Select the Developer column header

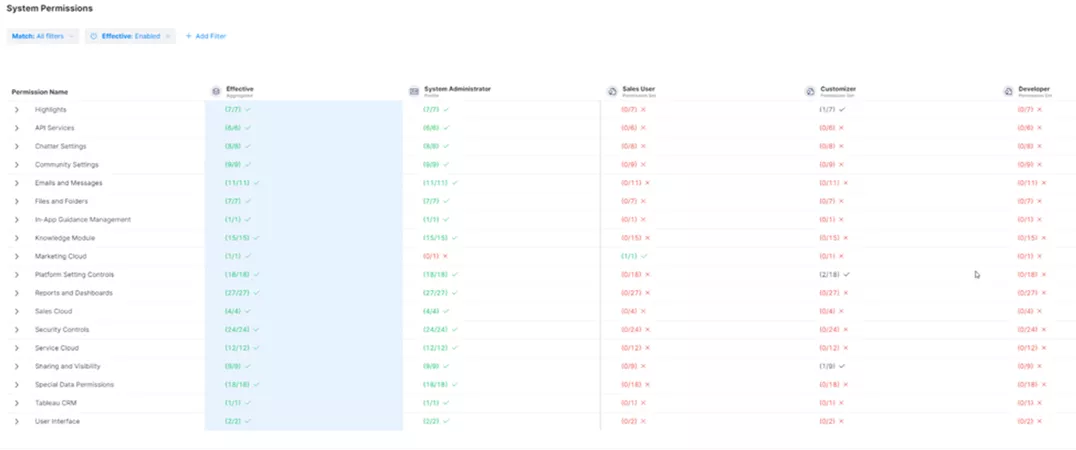coord(1033,89)
